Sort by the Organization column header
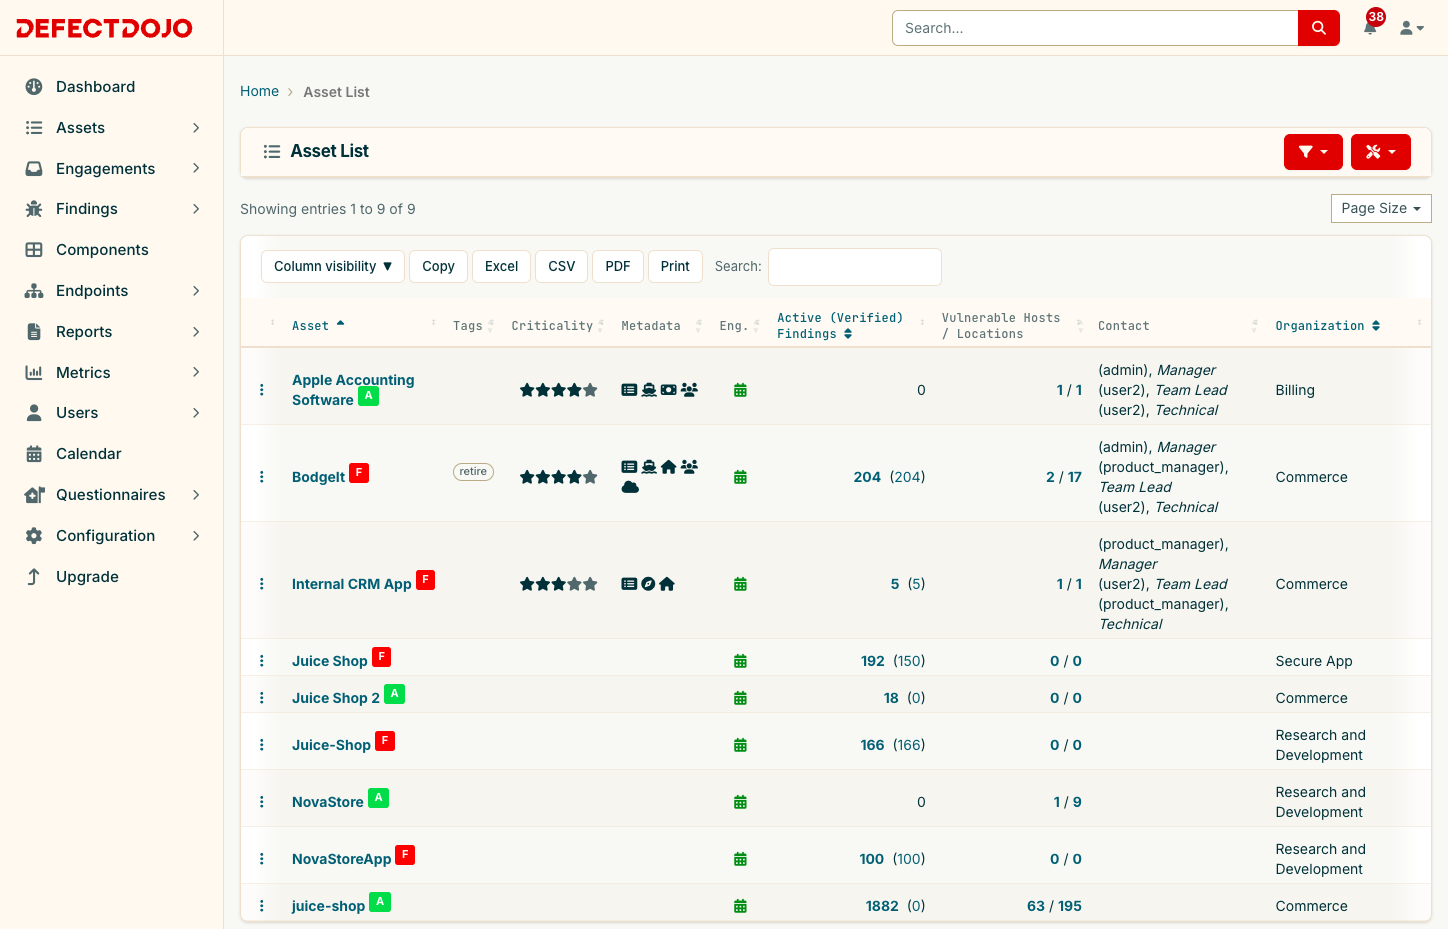 pos(1327,326)
